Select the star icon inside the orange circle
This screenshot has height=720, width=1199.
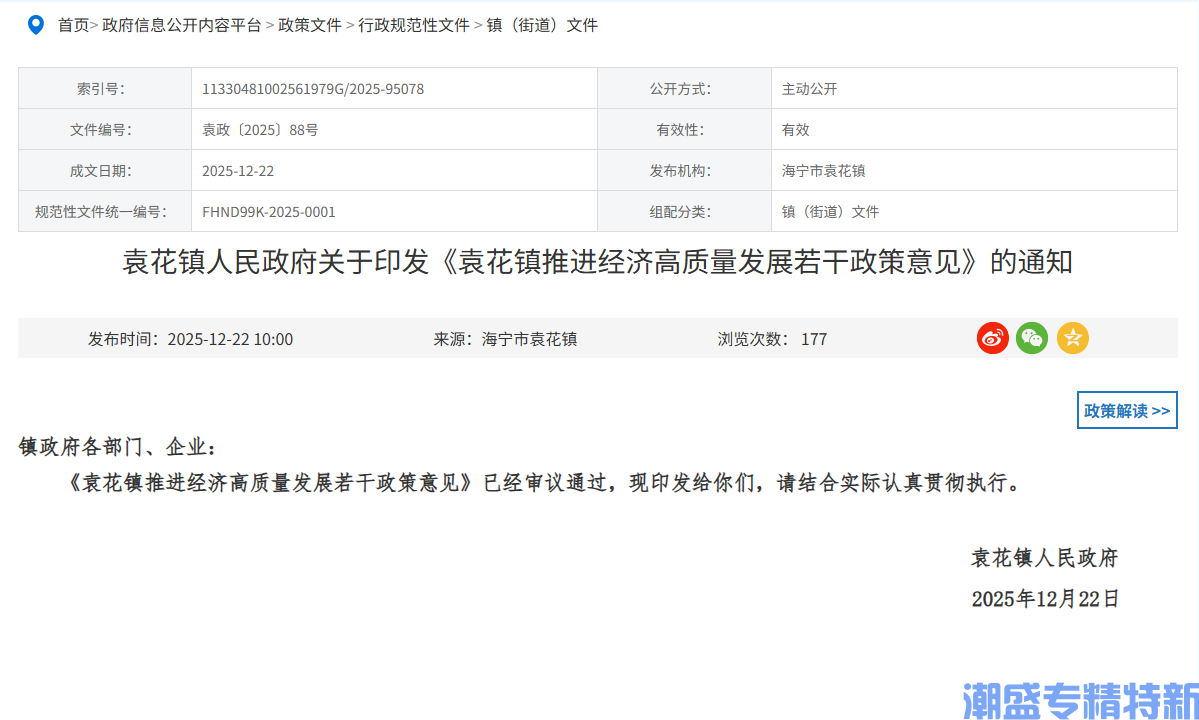pyautogui.click(x=1072, y=338)
